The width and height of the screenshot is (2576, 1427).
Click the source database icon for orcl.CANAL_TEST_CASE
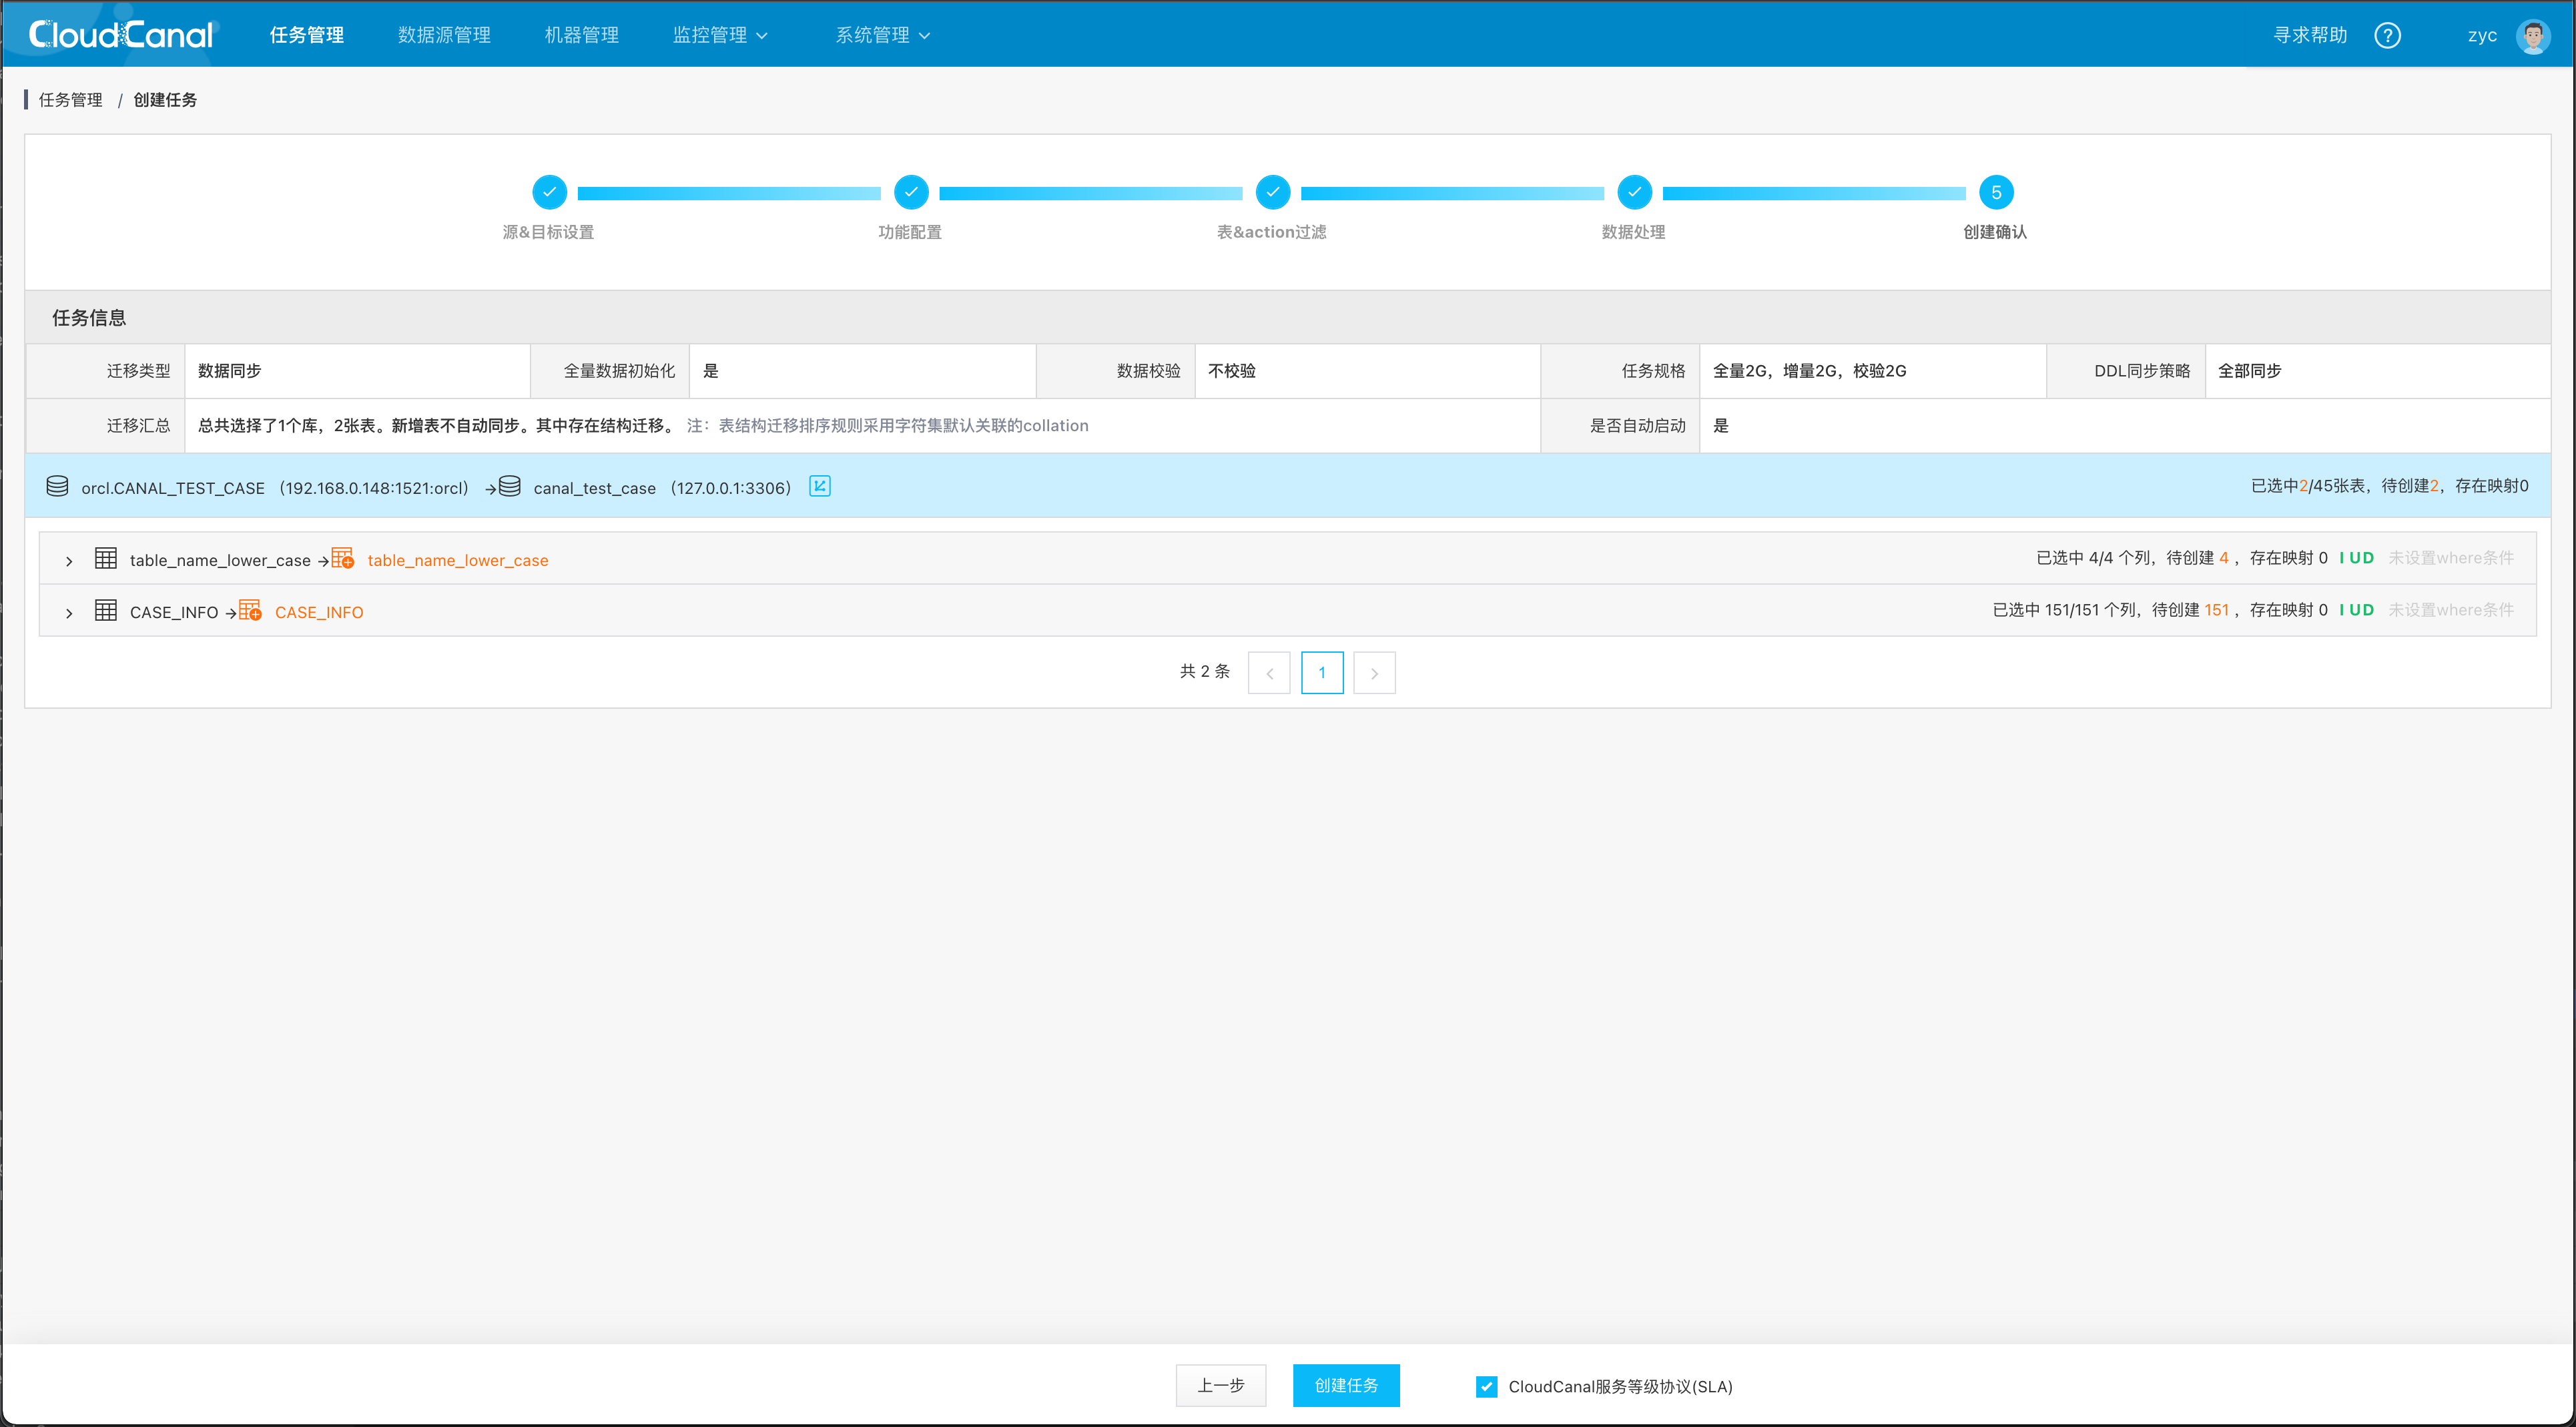tap(57, 487)
